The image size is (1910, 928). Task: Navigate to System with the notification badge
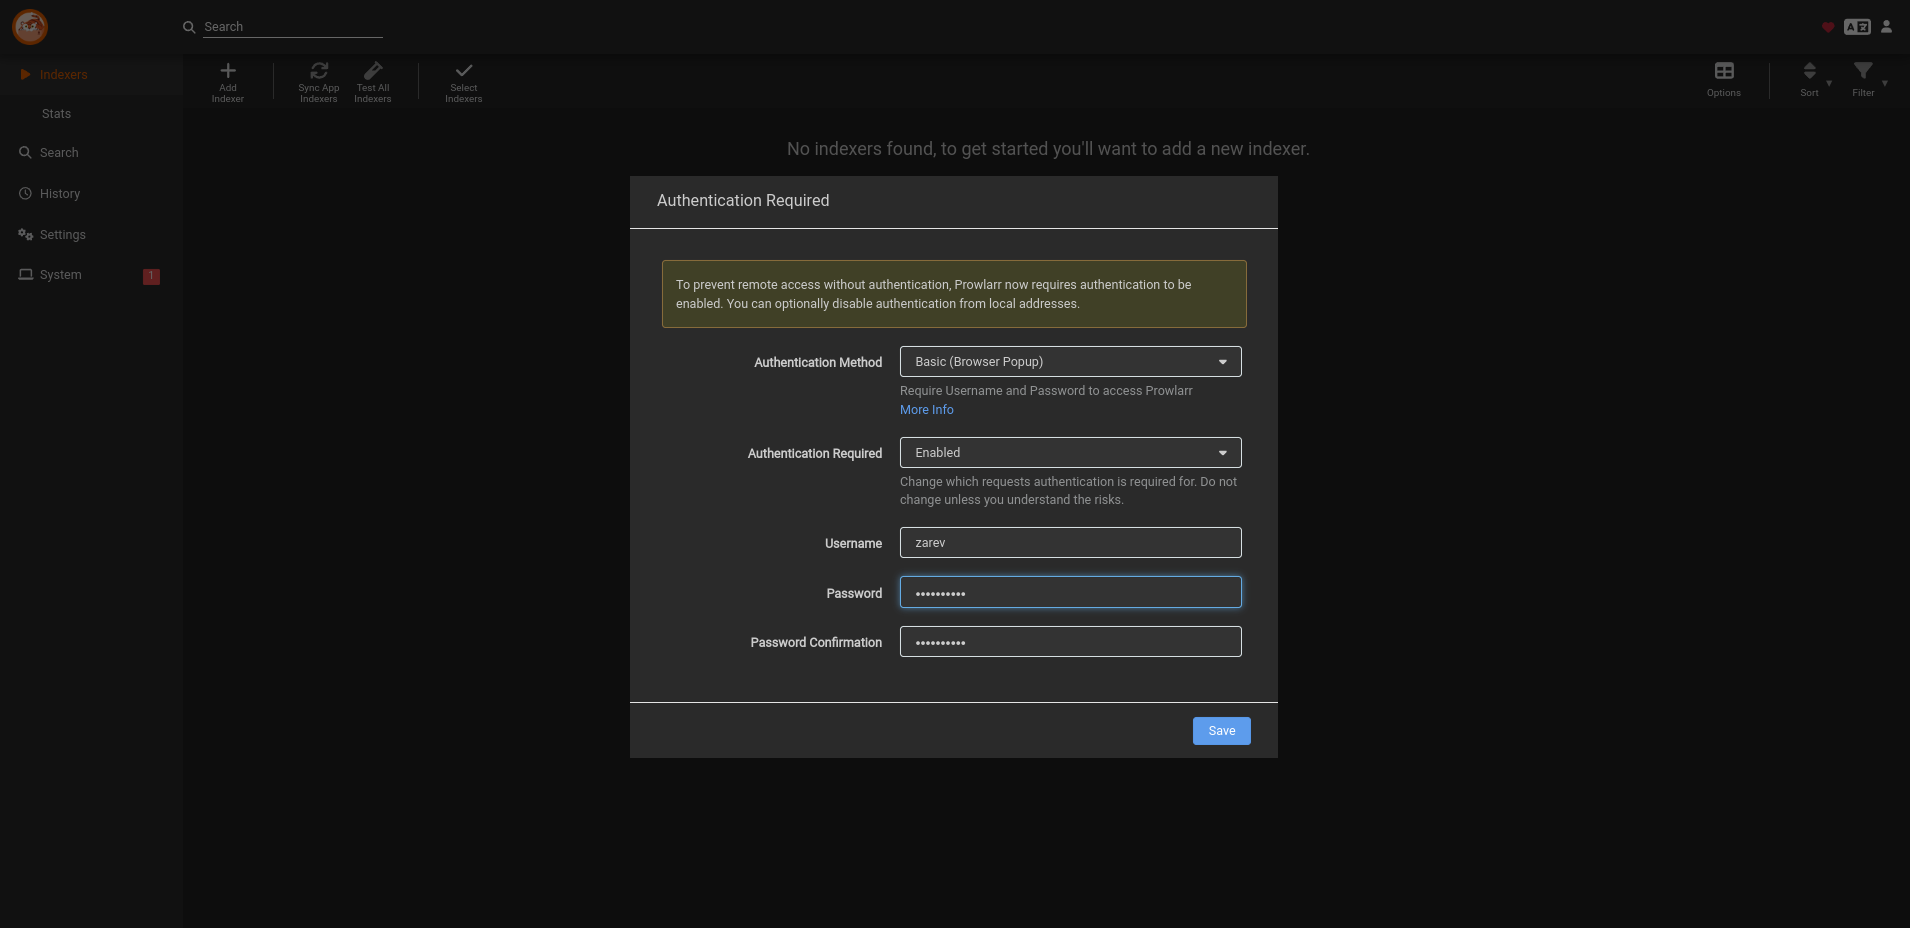coord(61,274)
